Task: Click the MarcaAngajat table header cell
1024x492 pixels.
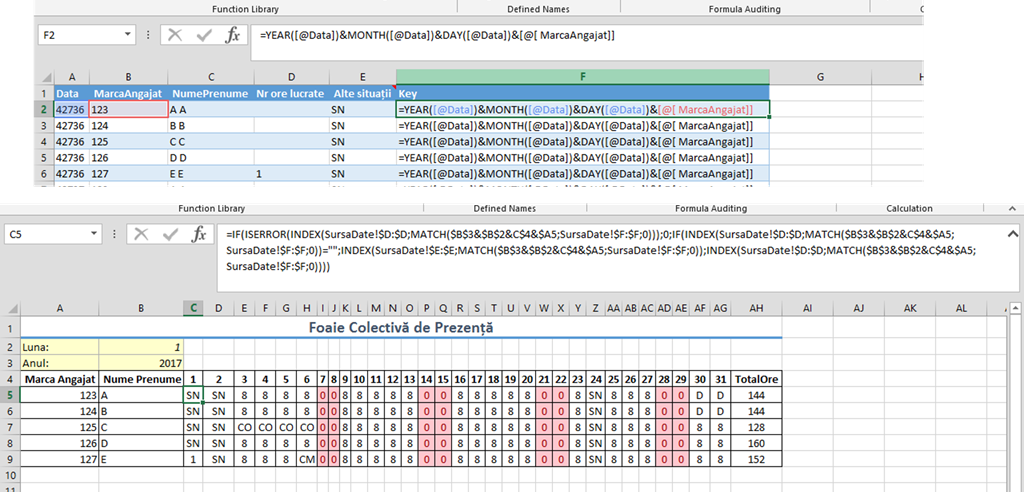Action: (127, 93)
